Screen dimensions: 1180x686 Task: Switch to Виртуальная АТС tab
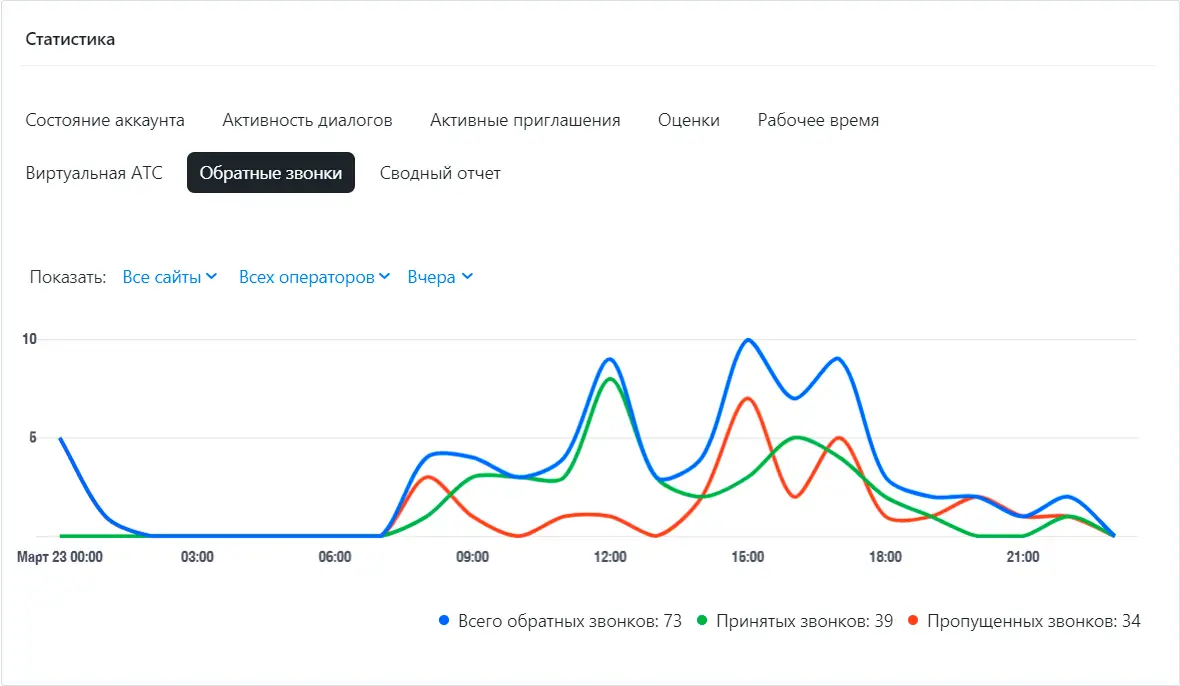pos(94,173)
